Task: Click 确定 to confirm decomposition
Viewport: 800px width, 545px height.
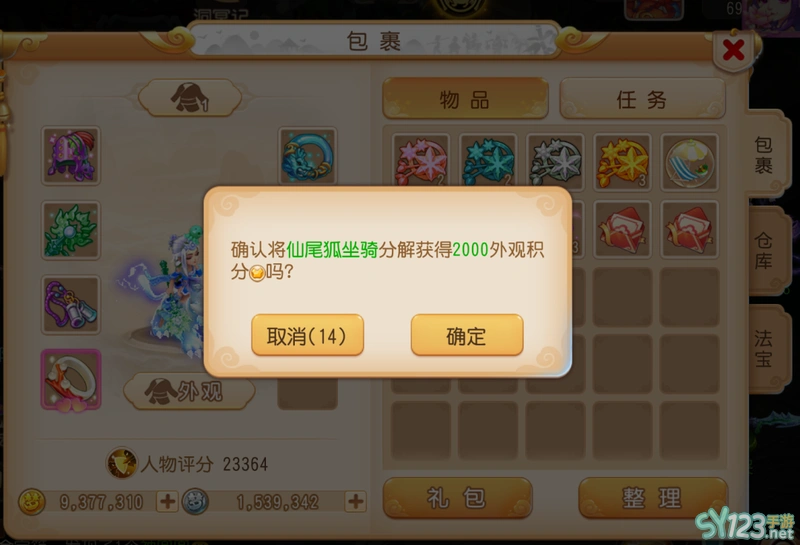Action: tap(467, 335)
